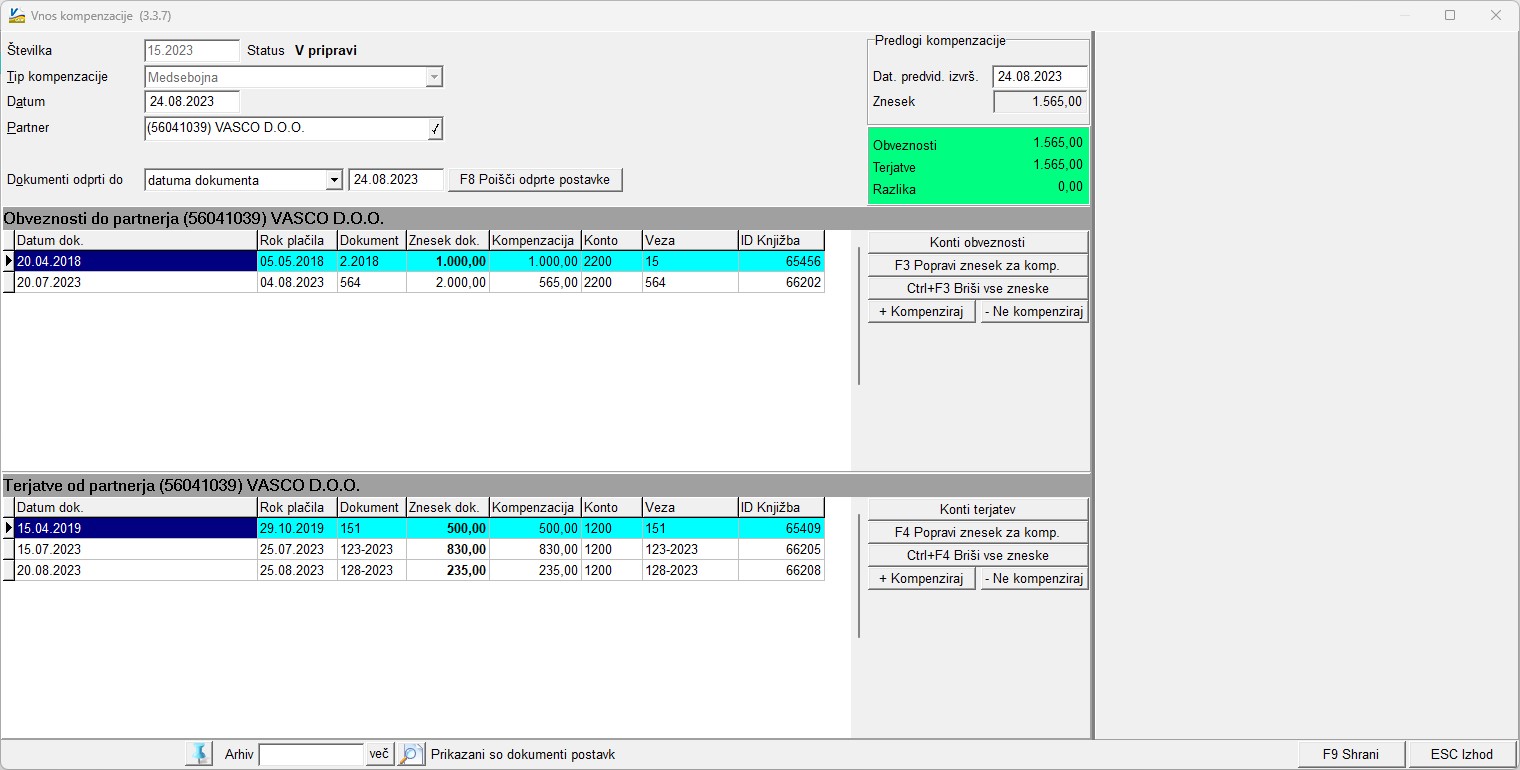1520x770 pixels.
Task: Click the ESC Izhod button
Action: [x=1461, y=755]
